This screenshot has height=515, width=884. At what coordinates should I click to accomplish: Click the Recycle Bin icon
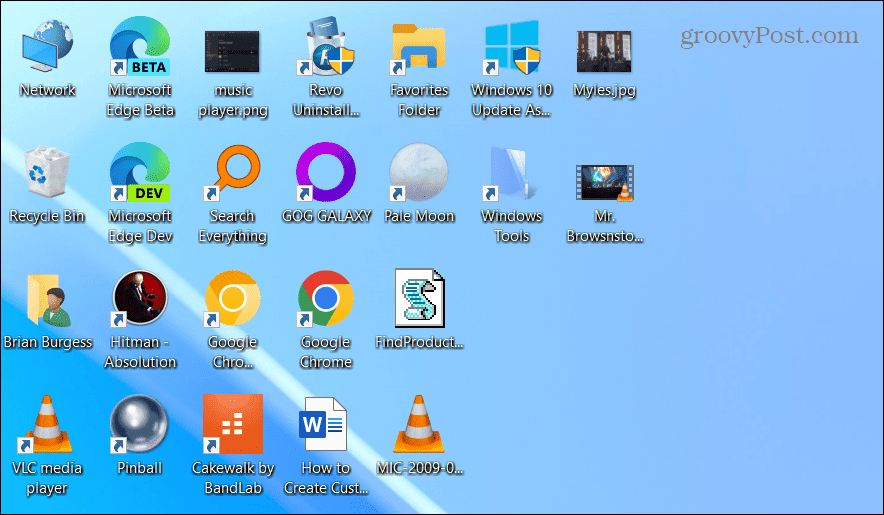click(47, 176)
